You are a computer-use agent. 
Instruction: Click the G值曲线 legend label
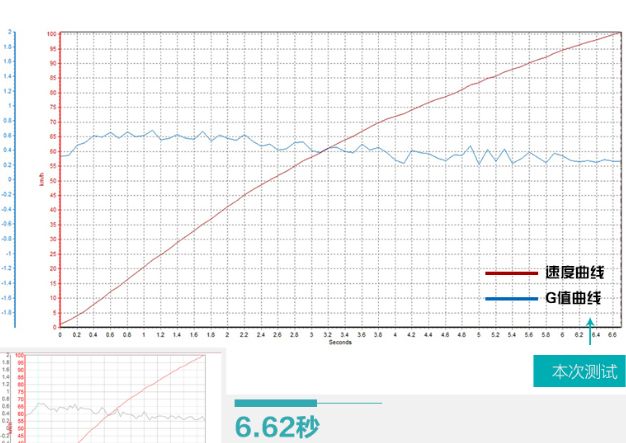[573, 298]
